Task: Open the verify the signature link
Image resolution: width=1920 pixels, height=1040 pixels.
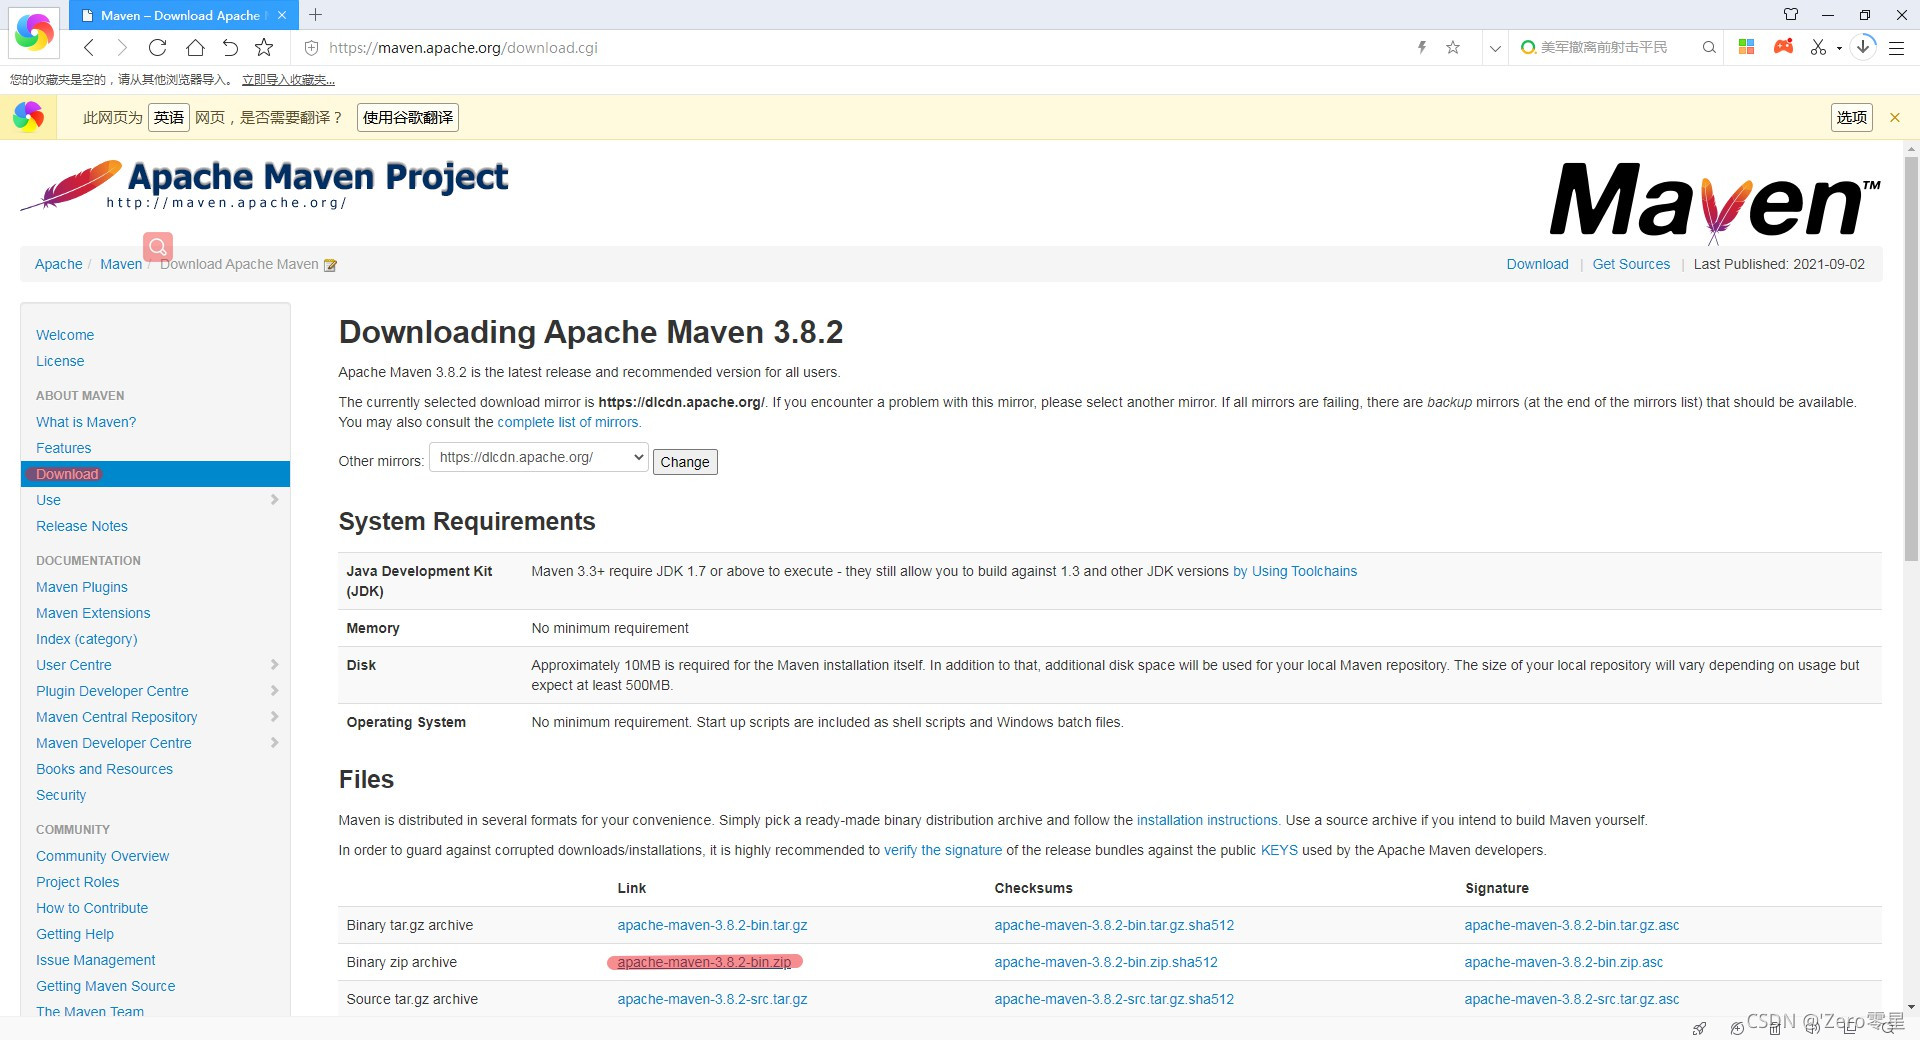Action: (943, 850)
